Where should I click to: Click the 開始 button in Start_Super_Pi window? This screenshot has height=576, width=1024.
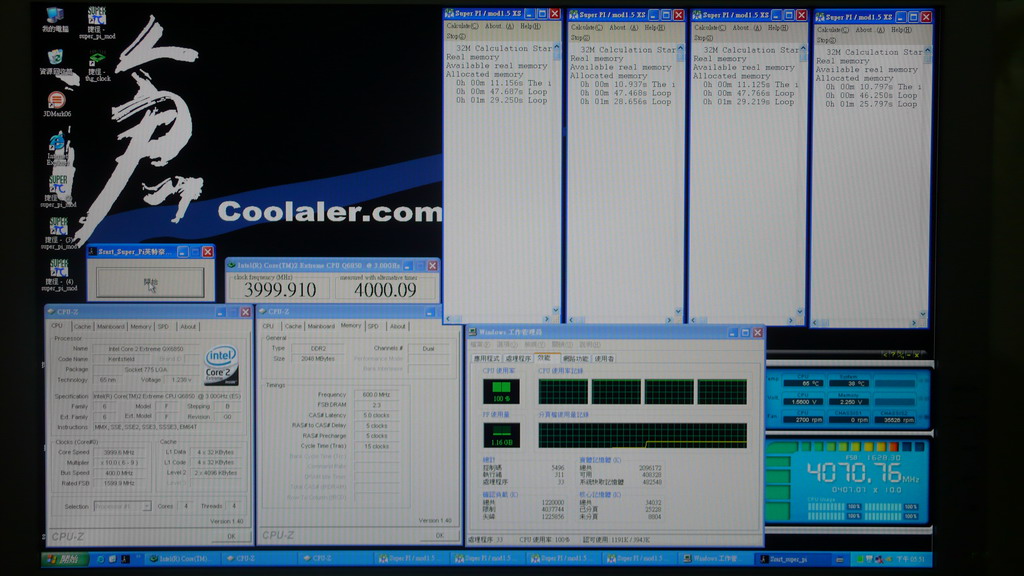point(150,282)
